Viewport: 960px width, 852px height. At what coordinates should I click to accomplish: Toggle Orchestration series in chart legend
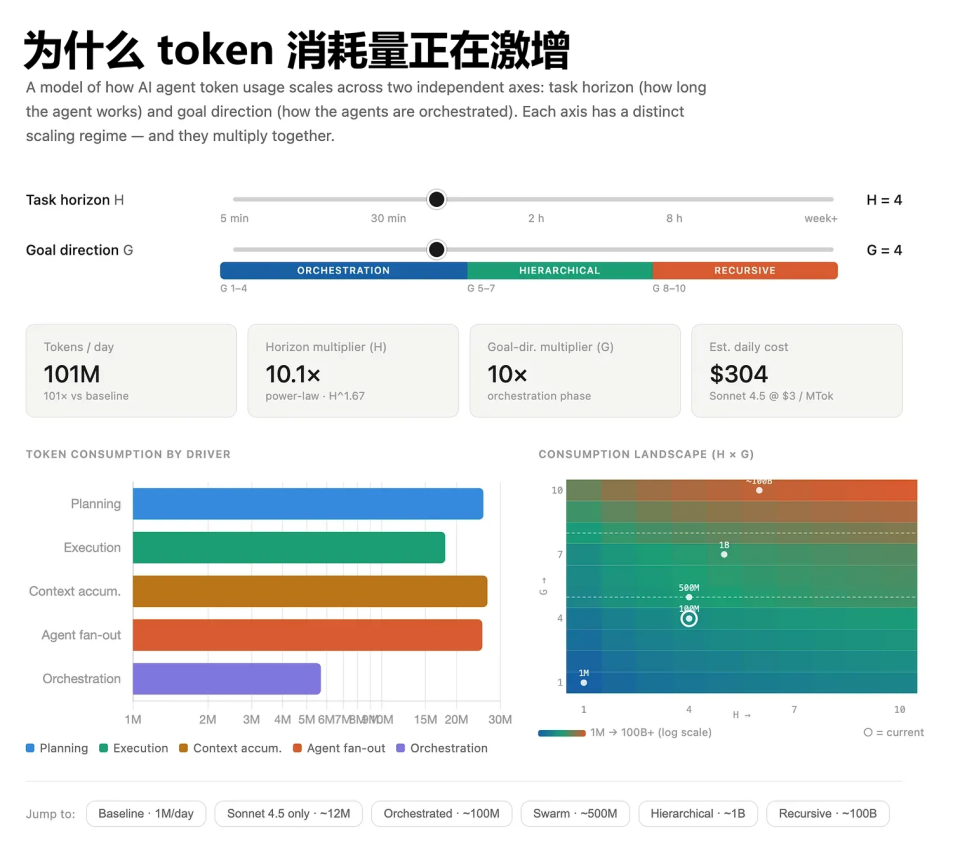point(442,748)
